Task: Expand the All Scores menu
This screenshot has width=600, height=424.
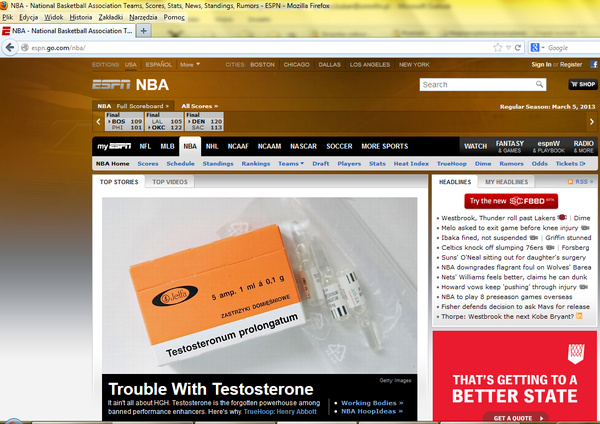Action: coord(201,105)
